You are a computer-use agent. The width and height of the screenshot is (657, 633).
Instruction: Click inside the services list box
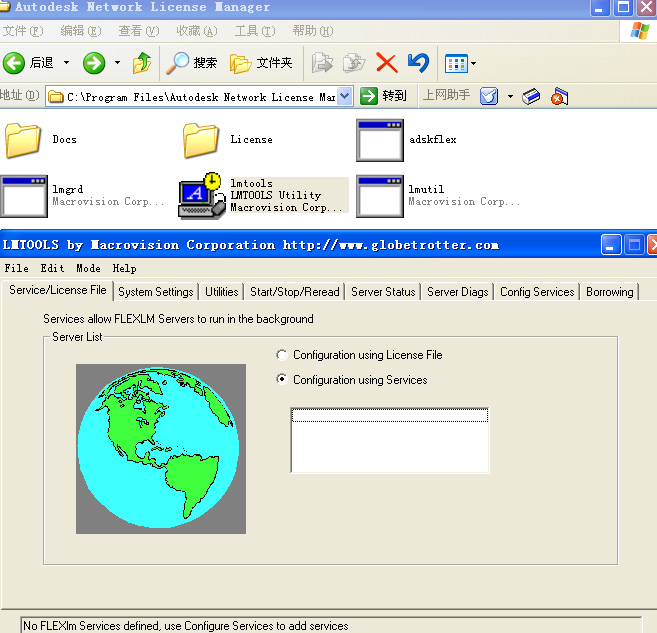[x=390, y=440]
